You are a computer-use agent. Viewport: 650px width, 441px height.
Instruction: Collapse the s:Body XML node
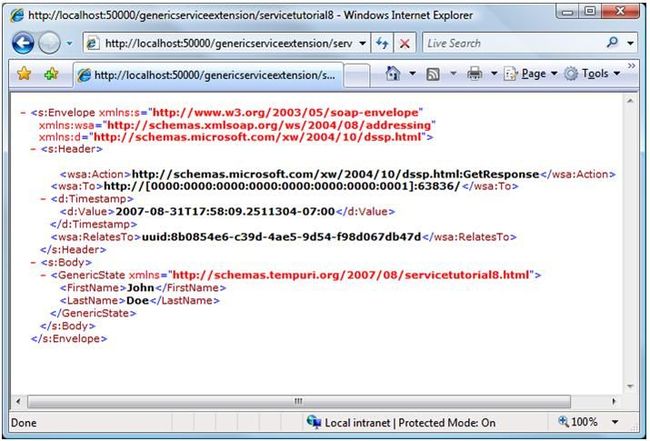tap(33, 263)
